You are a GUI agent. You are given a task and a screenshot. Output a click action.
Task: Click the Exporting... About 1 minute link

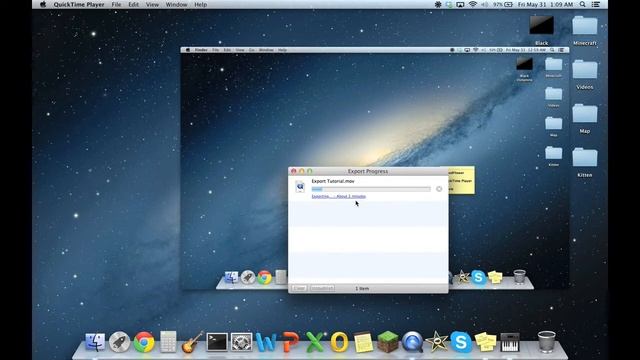(x=338, y=196)
